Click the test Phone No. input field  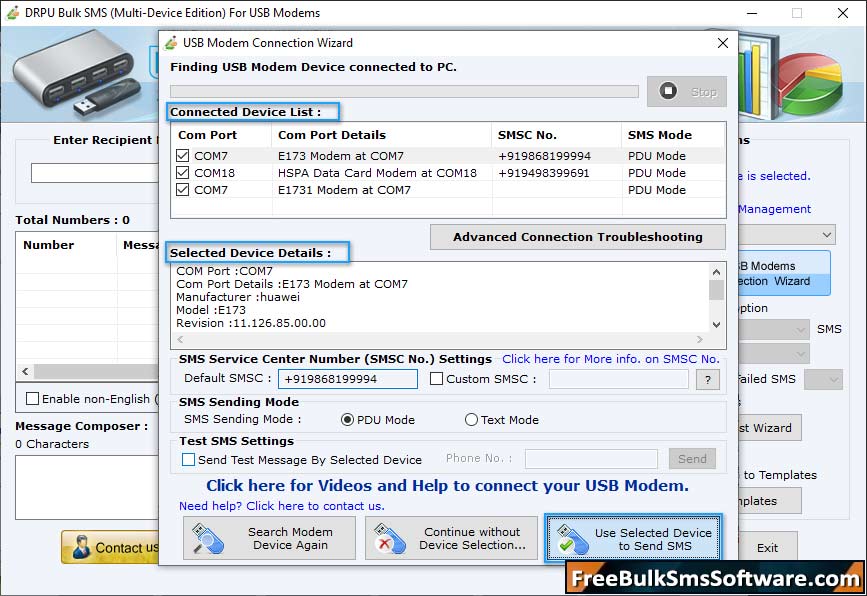(x=591, y=458)
